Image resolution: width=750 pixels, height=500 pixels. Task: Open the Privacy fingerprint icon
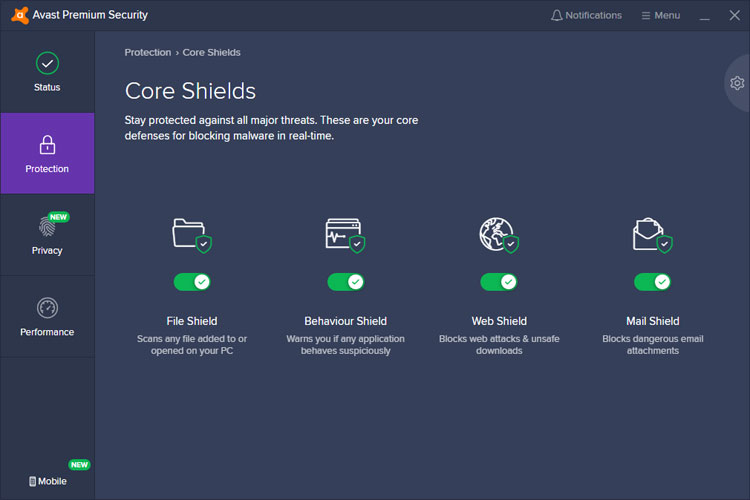coord(47,226)
